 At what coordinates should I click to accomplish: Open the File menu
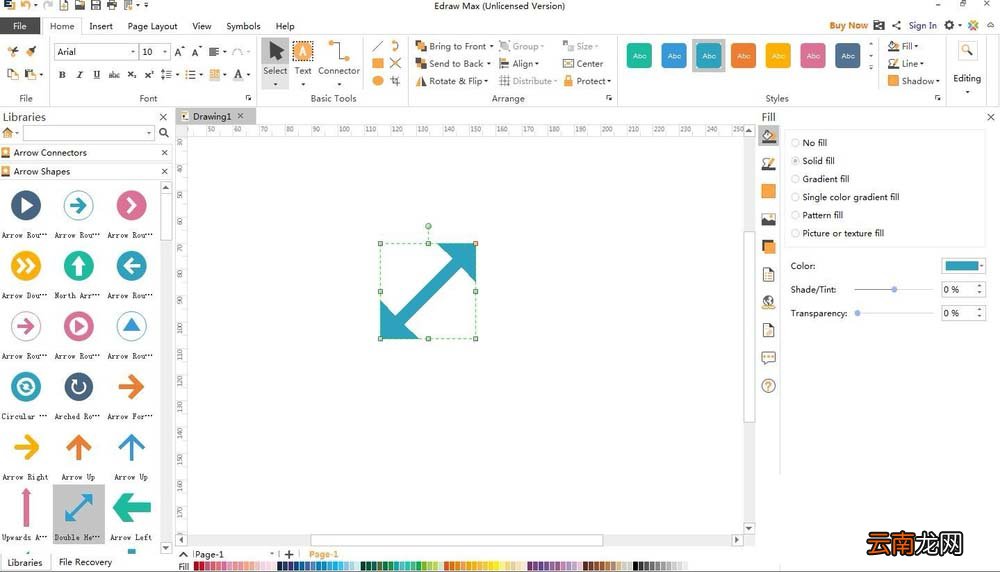coord(20,26)
